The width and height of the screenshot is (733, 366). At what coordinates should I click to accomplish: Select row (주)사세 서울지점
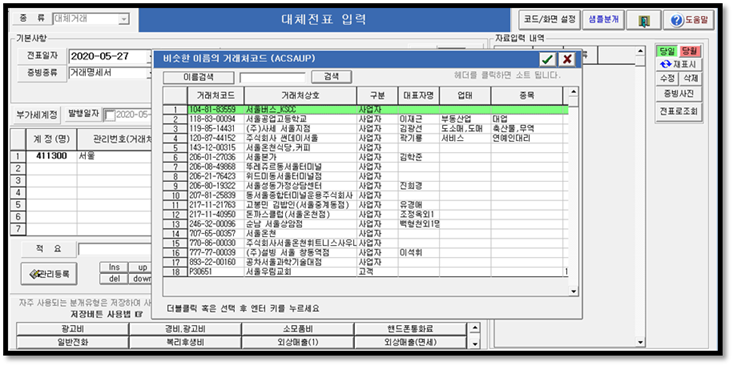[366, 128]
